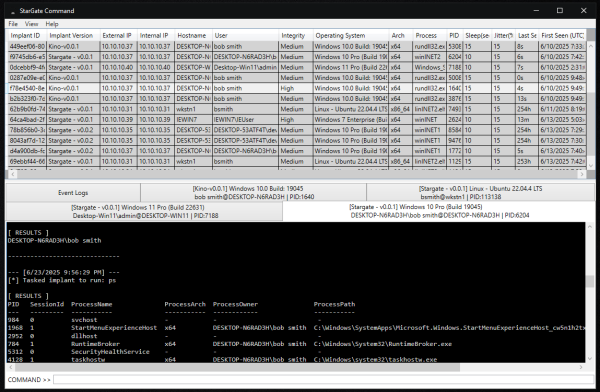Click the implant table's right scroll arrow

tap(582, 174)
